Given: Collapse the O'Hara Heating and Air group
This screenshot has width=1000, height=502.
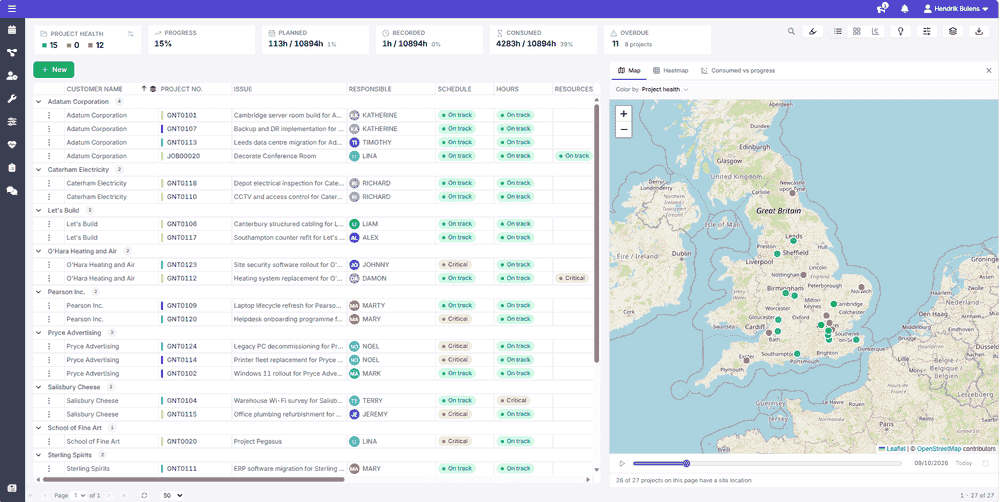Looking at the screenshot, I should click(x=39, y=251).
